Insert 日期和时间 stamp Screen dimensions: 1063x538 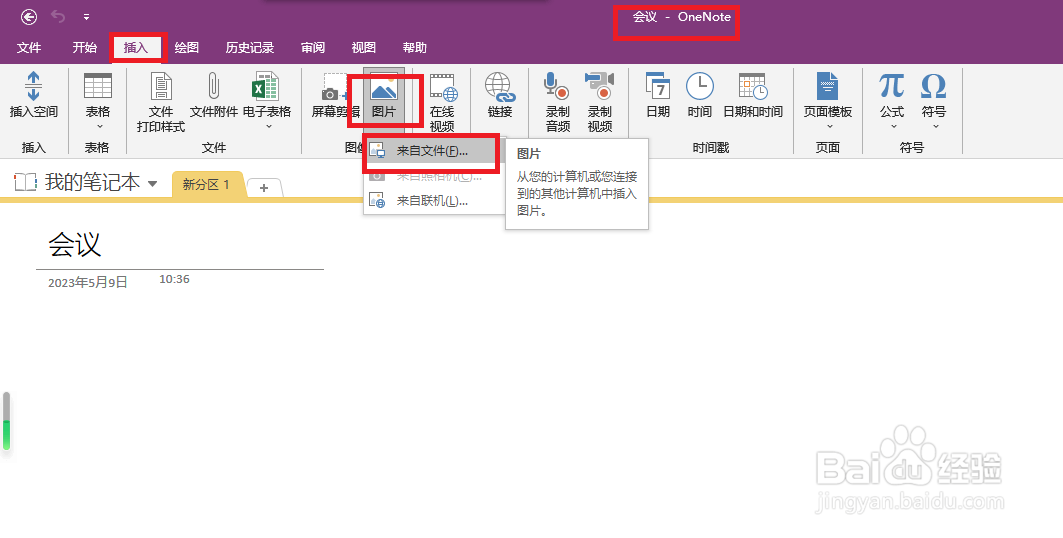click(x=753, y=86)
